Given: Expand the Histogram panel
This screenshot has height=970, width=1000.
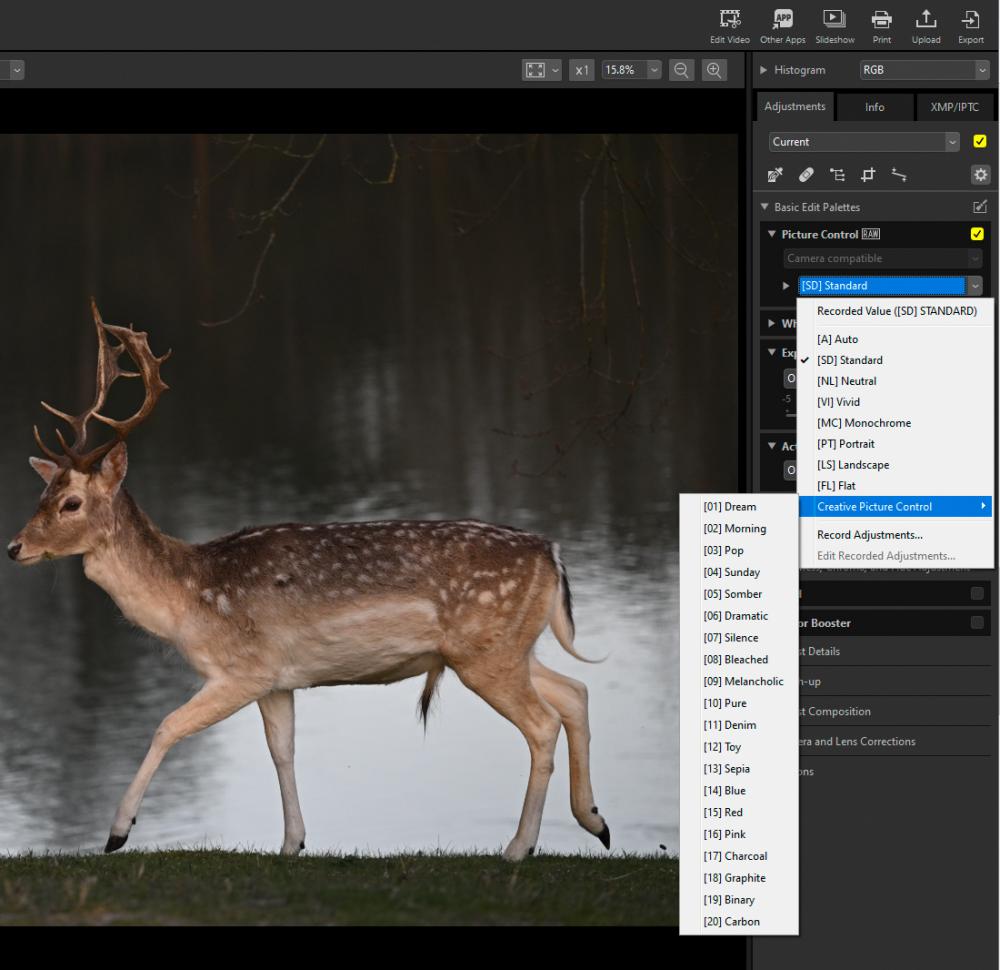Looking at the screenshot, I should point(763,70).
